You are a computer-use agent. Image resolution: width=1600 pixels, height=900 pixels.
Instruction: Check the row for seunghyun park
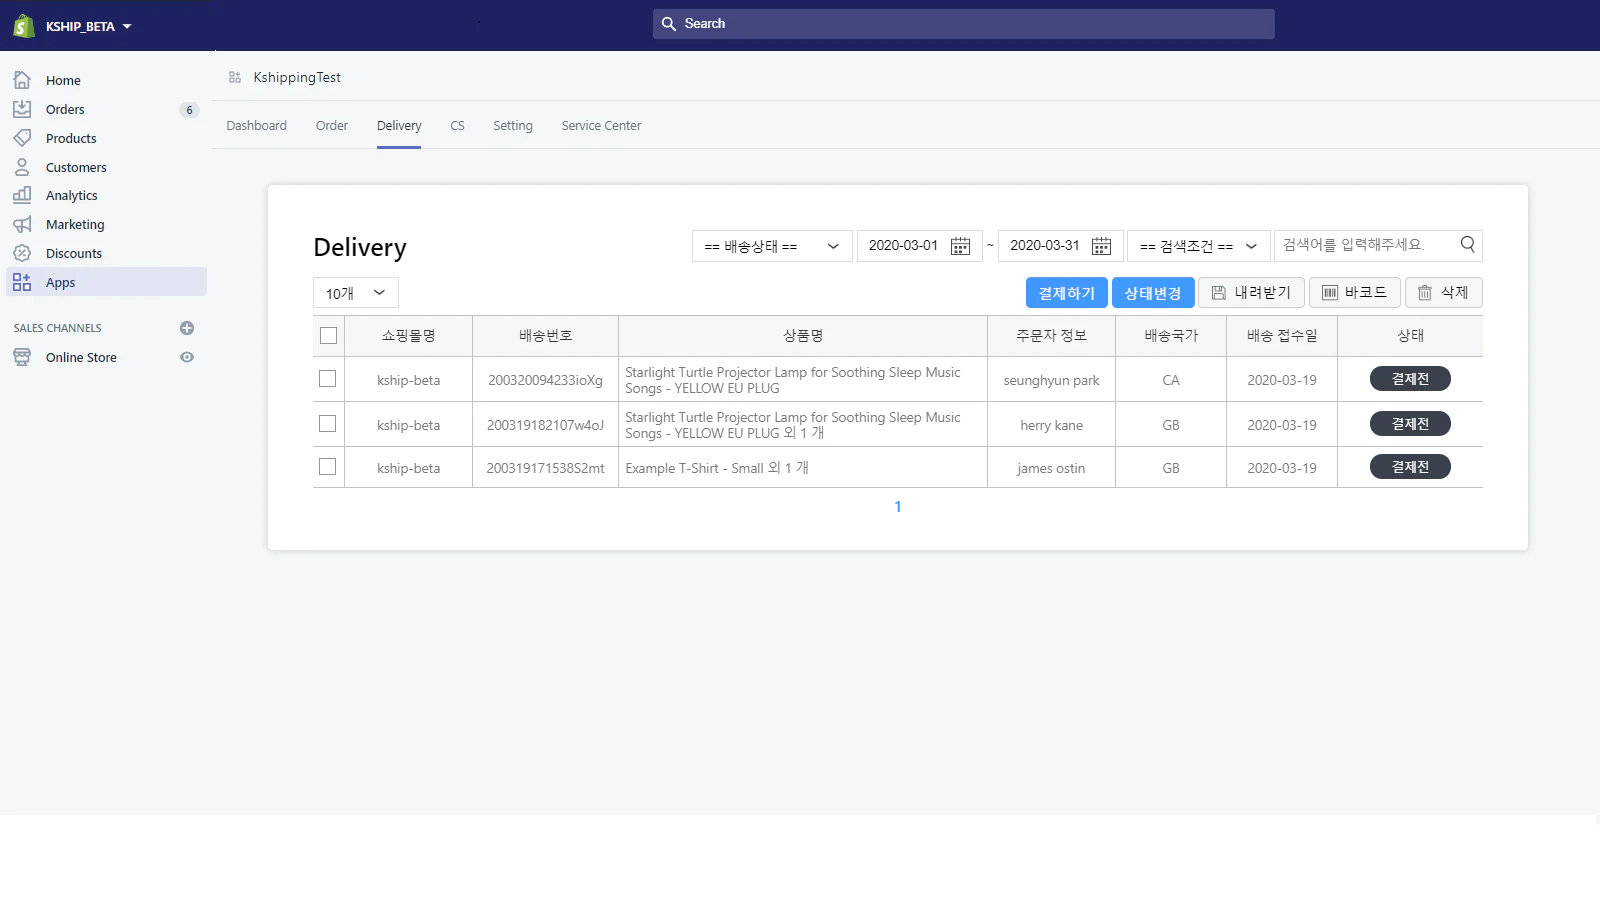[327, 379]
